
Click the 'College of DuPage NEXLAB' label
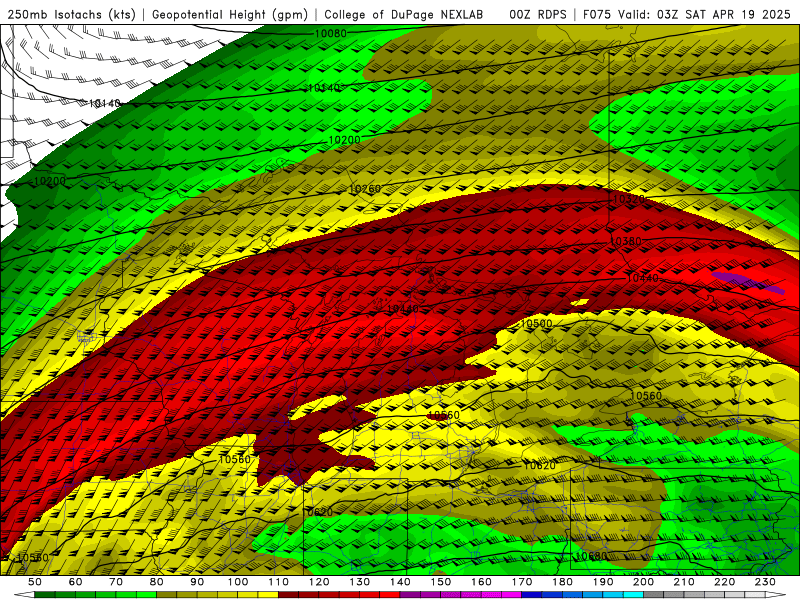point(404,14)
